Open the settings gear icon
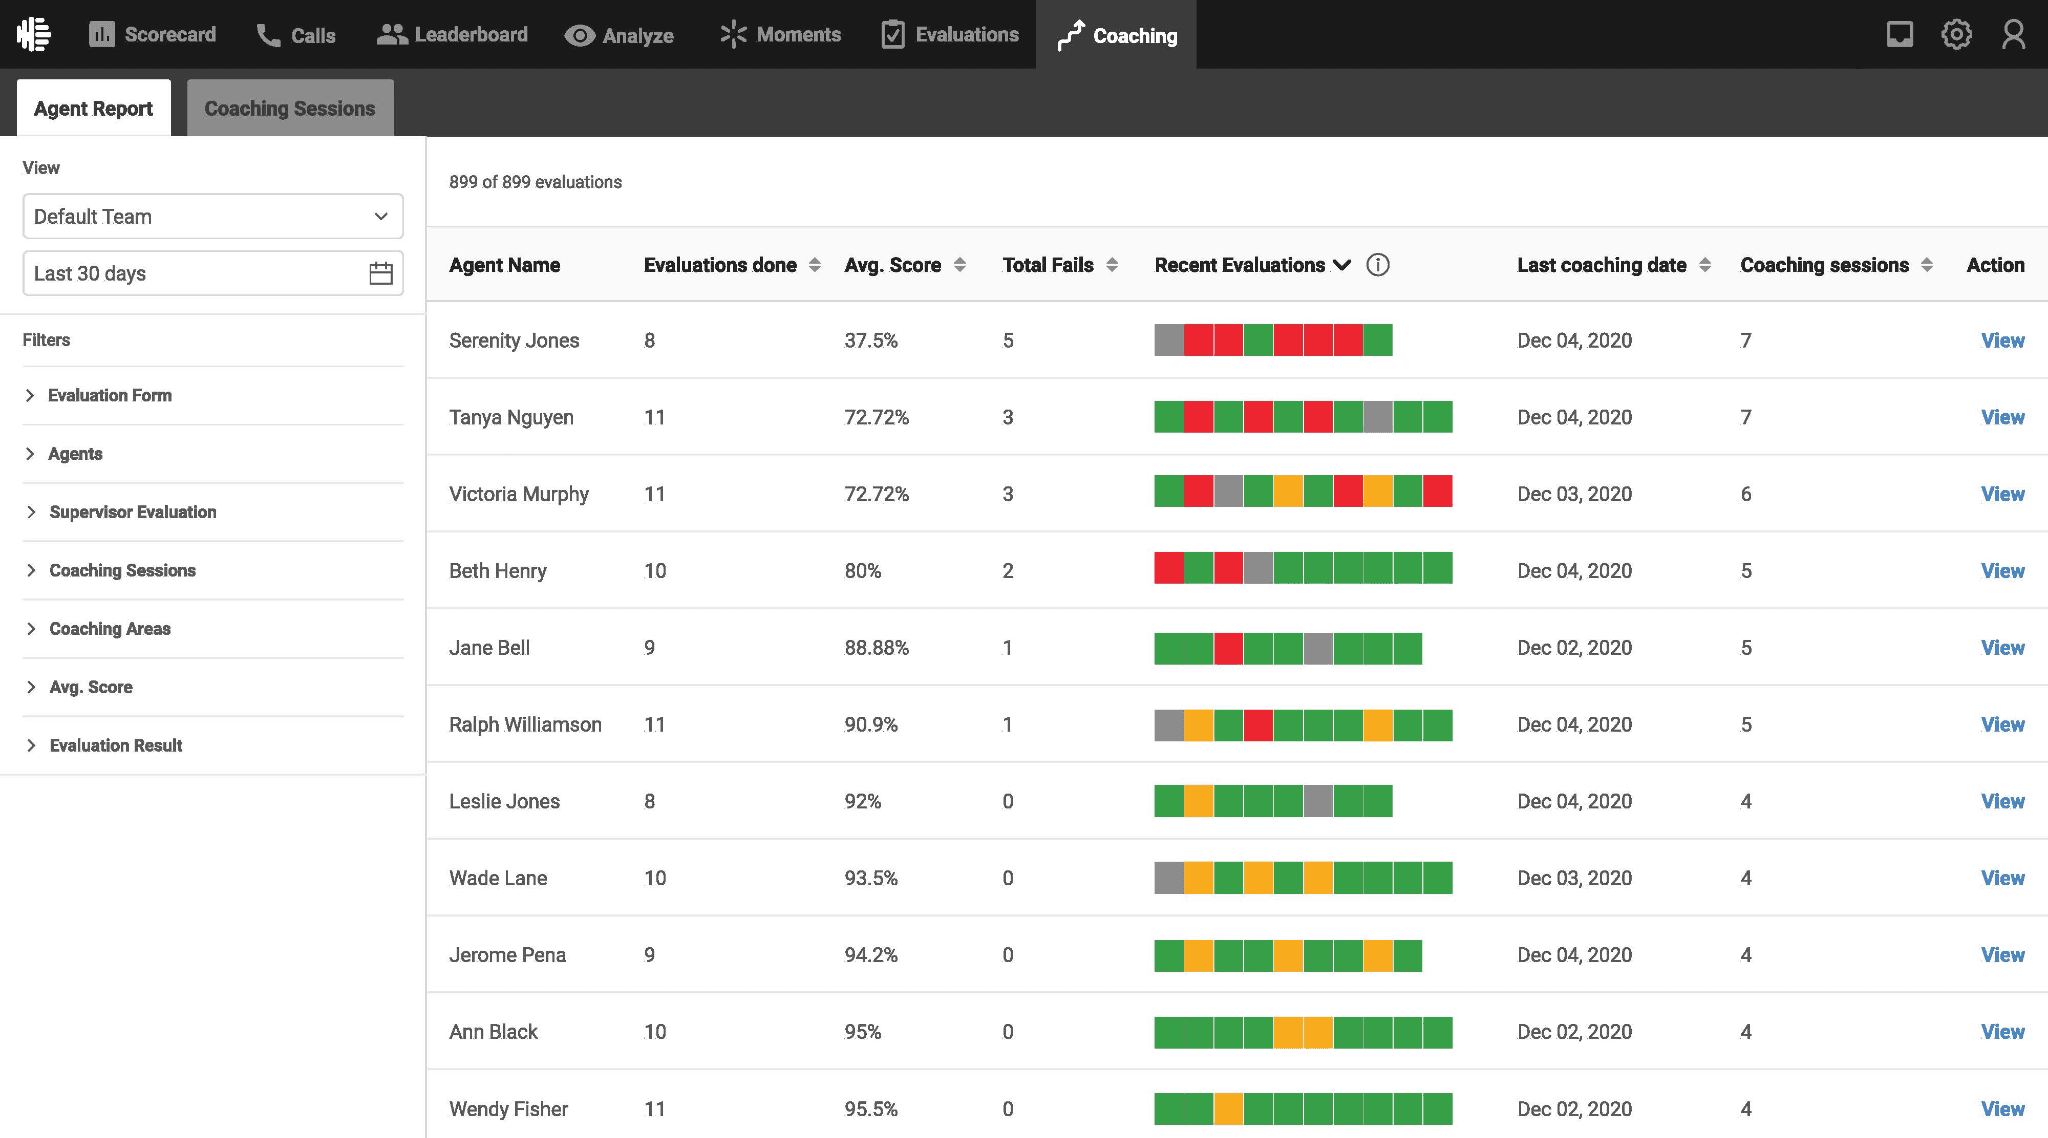Screen dimensions: 2048x1138 tap(1956, 34)
